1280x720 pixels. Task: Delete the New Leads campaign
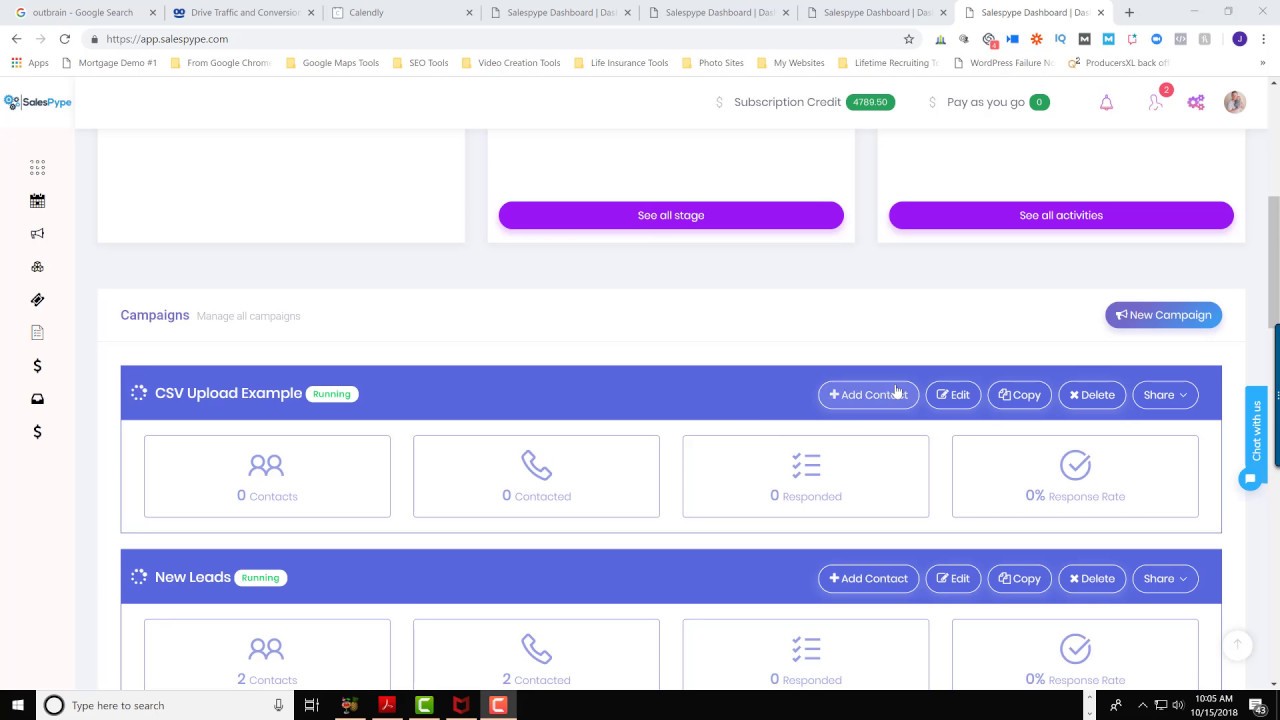point(1092,579)
